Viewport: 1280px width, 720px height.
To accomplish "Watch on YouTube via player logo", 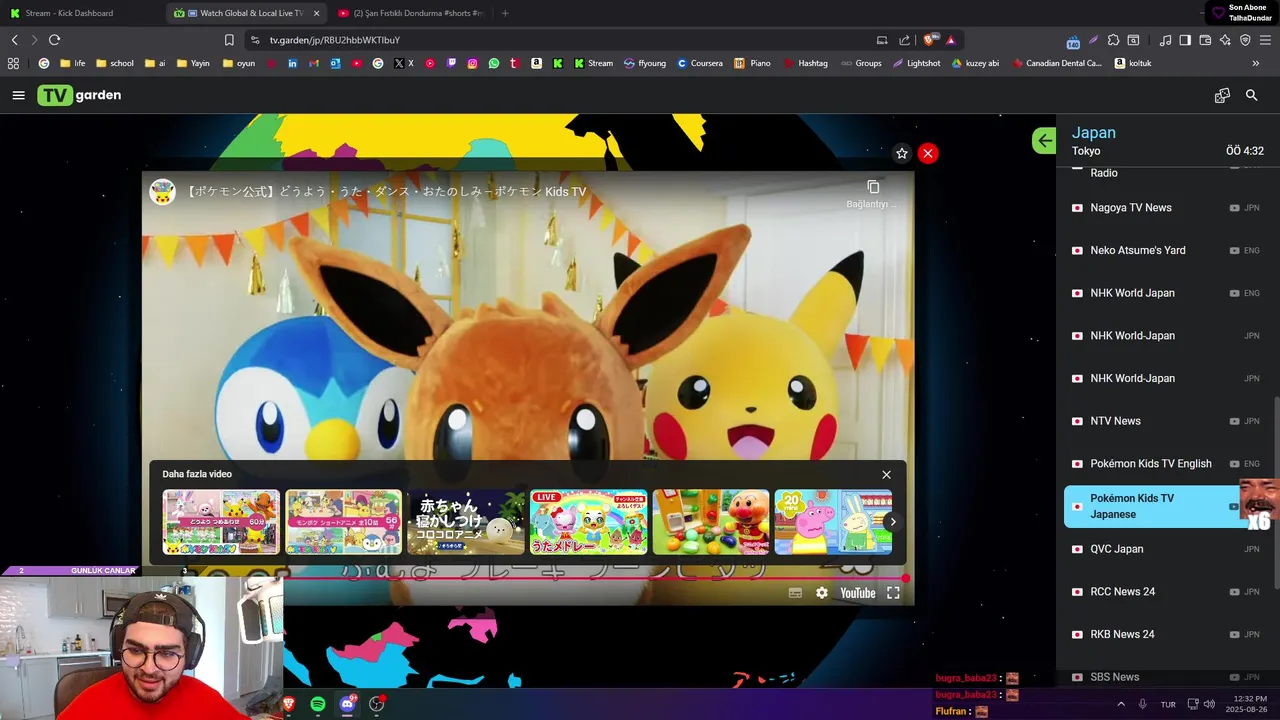I will pyautogui.click(x=857, y=593).
